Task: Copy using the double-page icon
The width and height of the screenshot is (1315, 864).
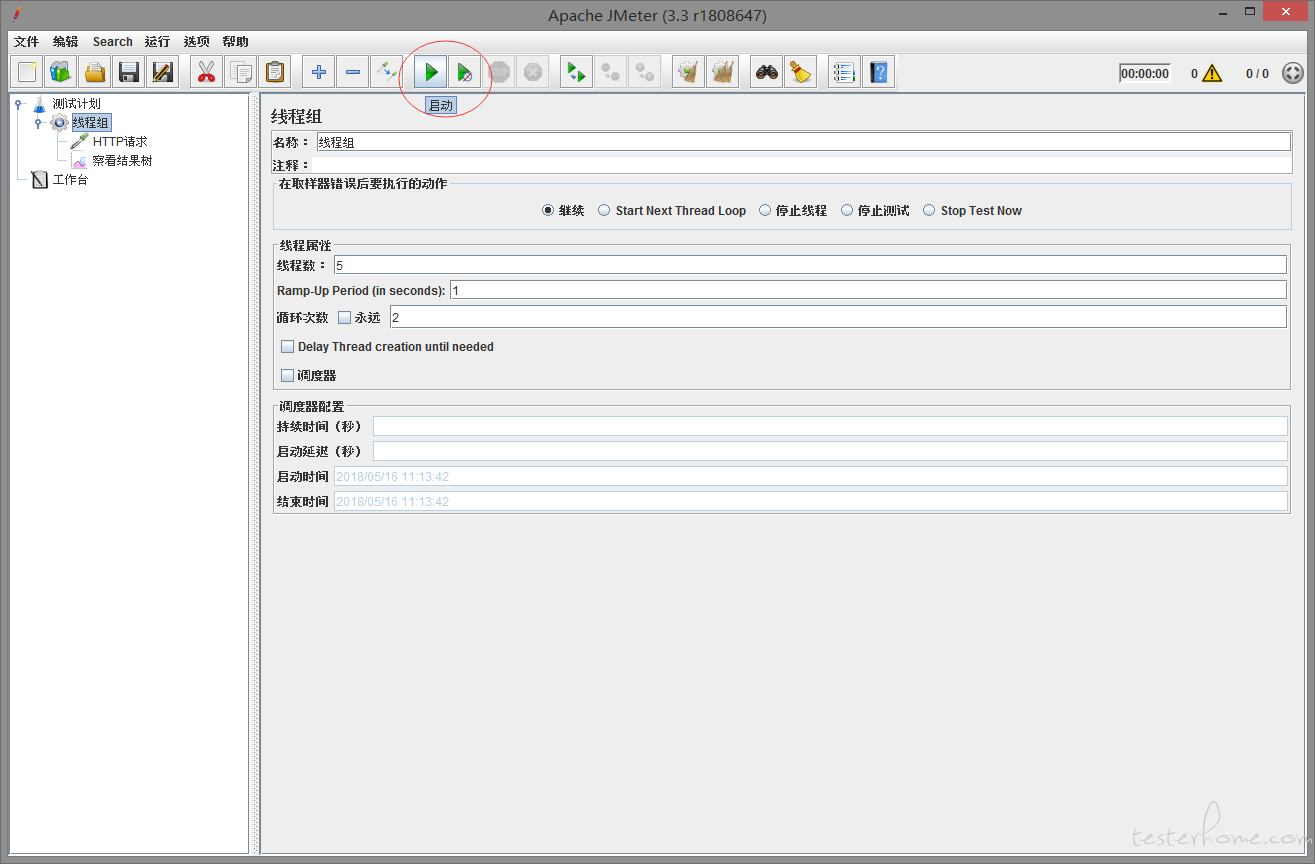Action: 241,72
